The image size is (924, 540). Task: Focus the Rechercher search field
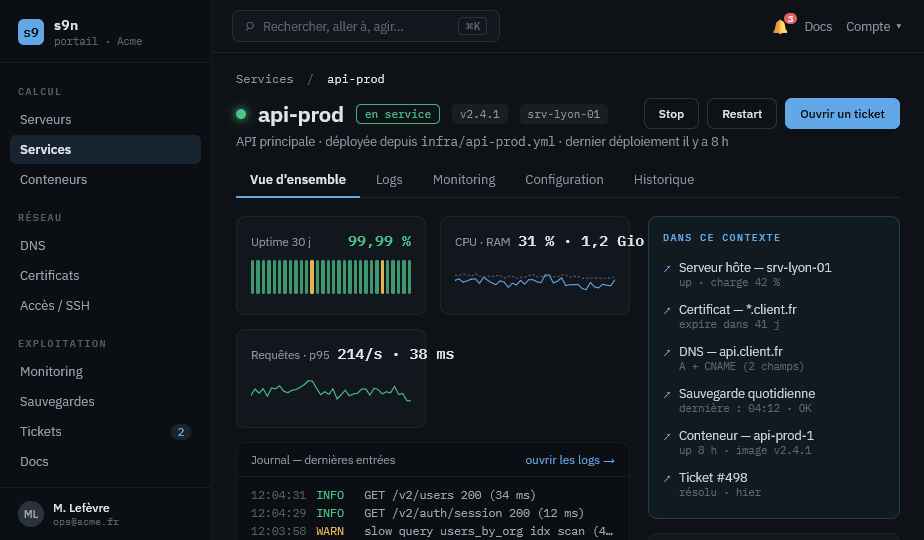[x=366, y=27]
